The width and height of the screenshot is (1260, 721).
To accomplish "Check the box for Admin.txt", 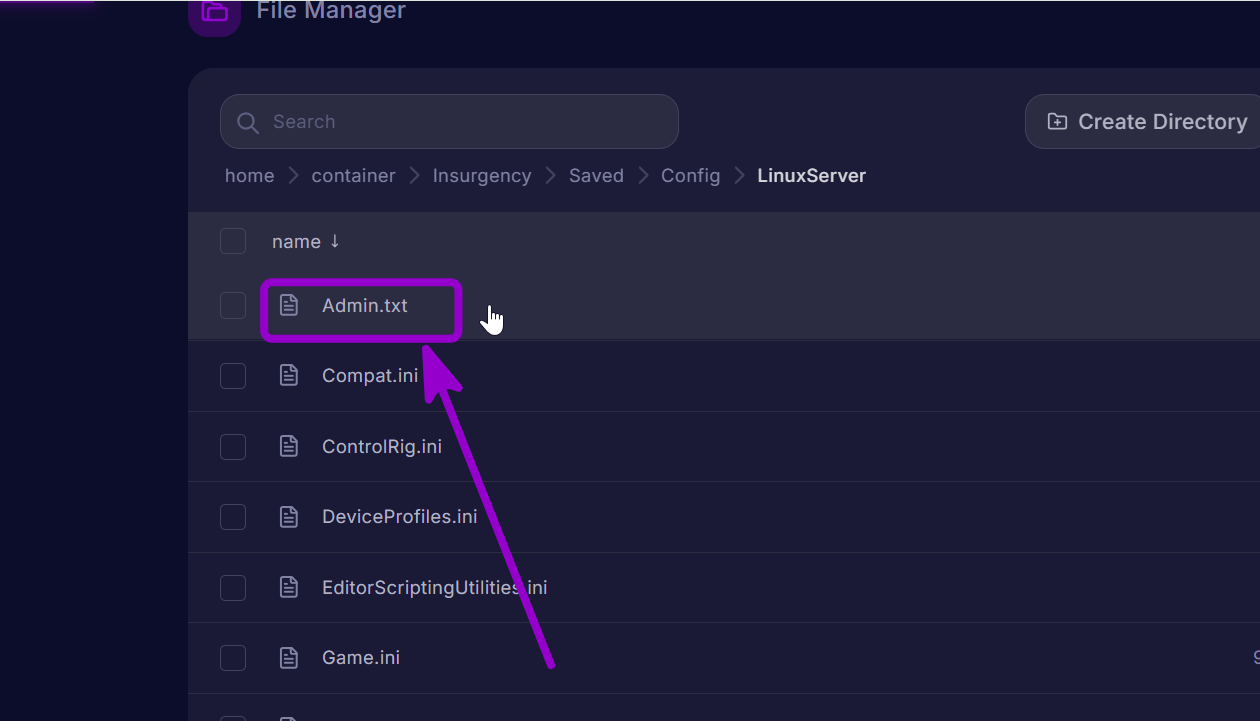I will [x=233, y=305].
